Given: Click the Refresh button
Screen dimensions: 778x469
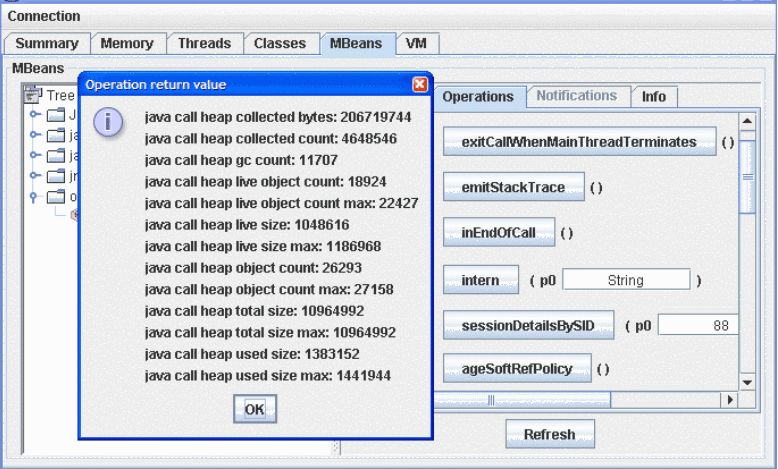Looking at the screenshot, I should point(550,434).
